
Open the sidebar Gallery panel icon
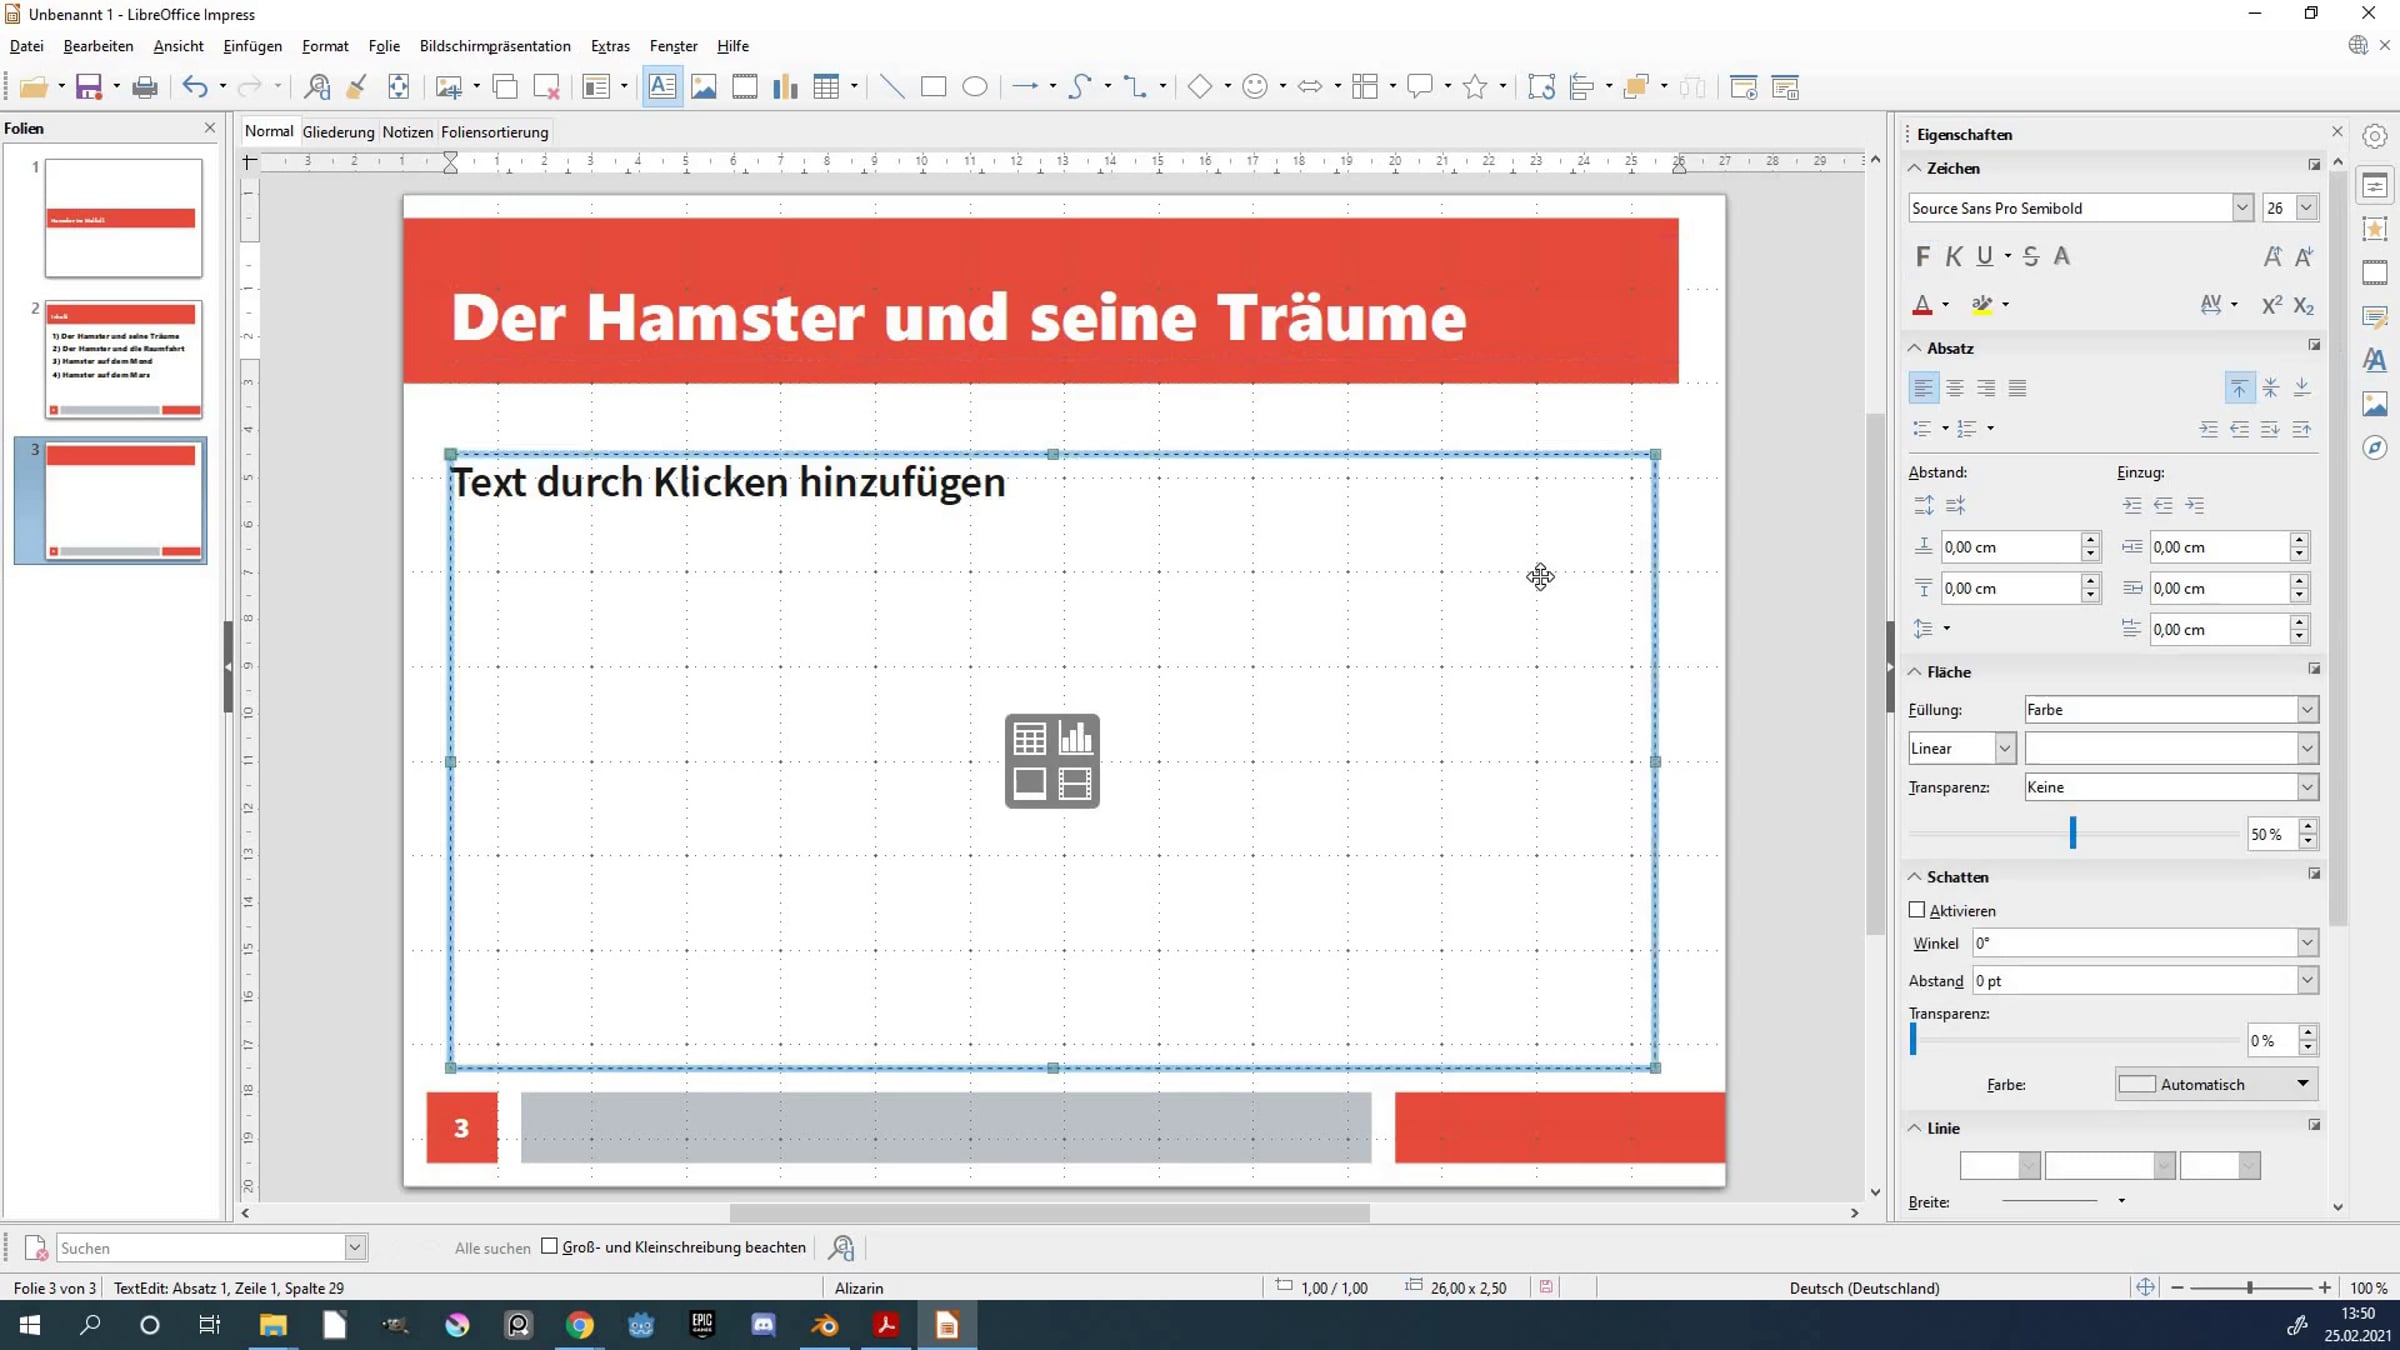2375,403
